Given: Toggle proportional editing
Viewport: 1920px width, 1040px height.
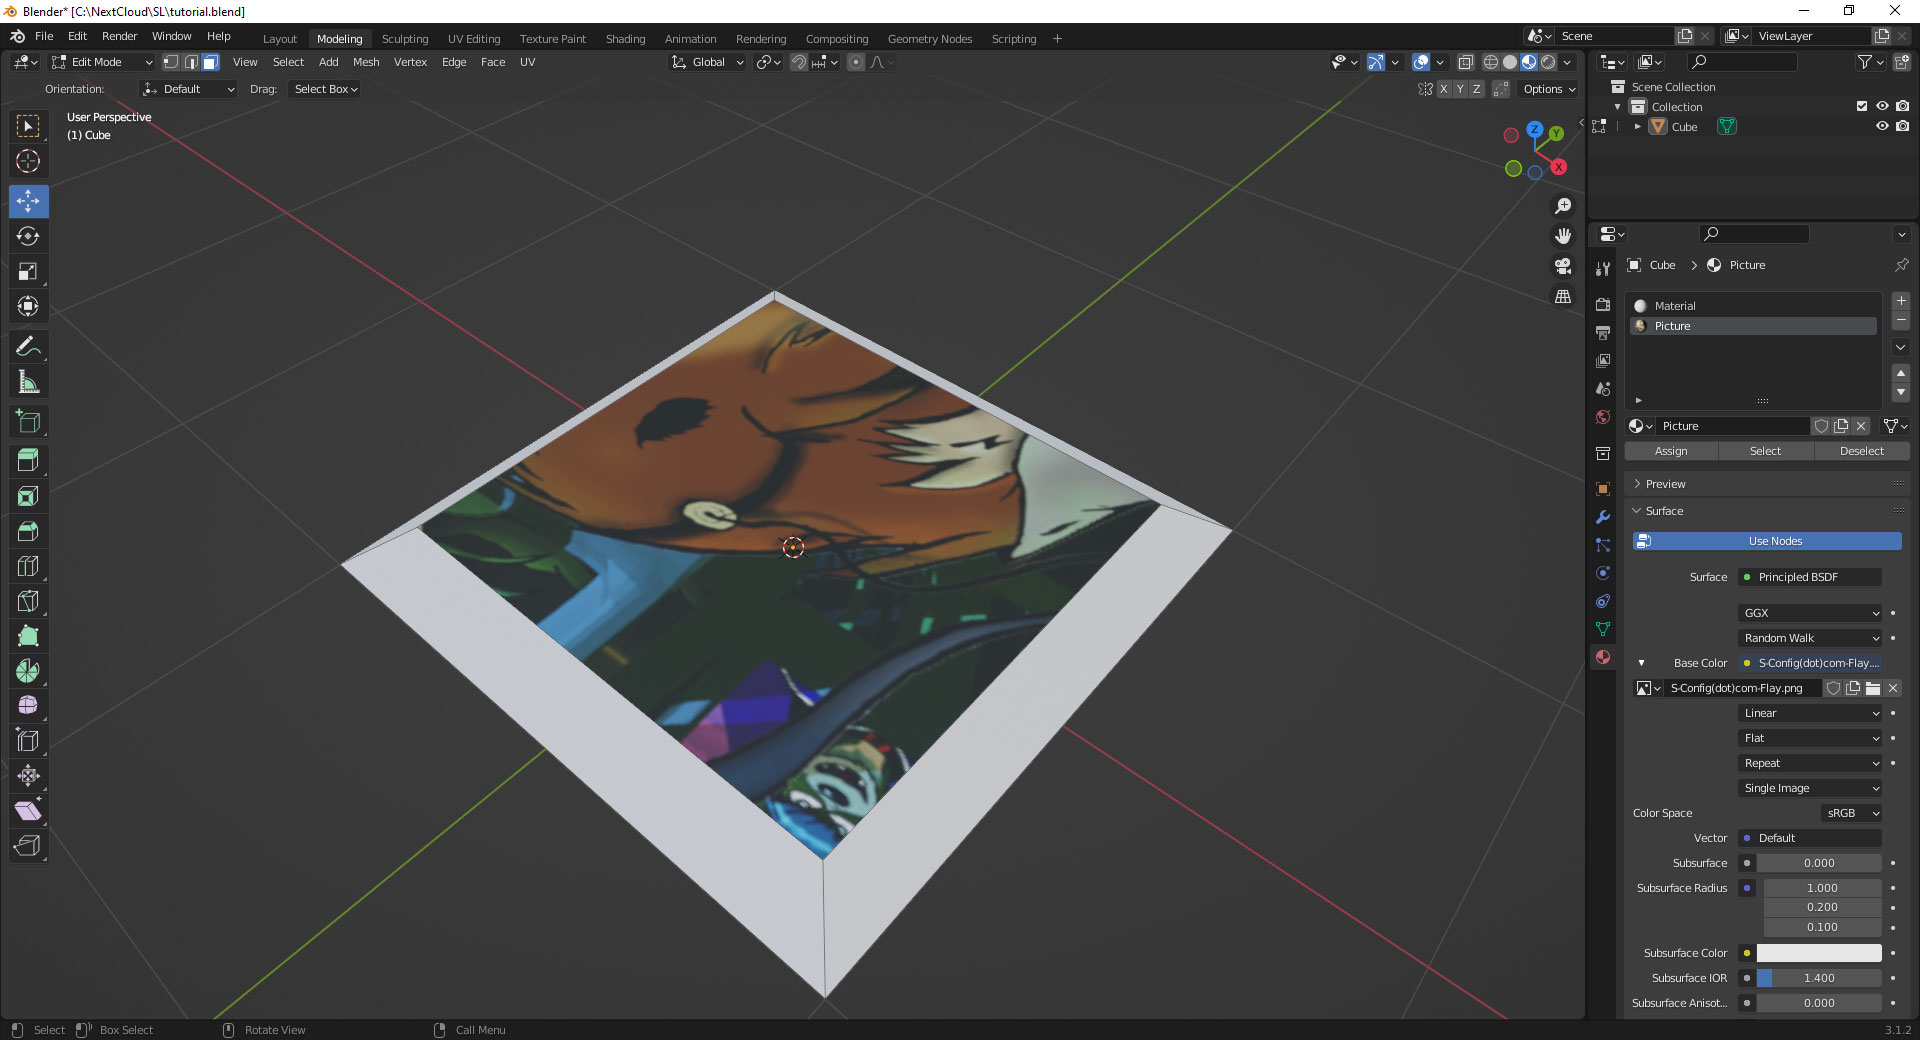Looking at the screenshot, I should (x=856, y=62).
